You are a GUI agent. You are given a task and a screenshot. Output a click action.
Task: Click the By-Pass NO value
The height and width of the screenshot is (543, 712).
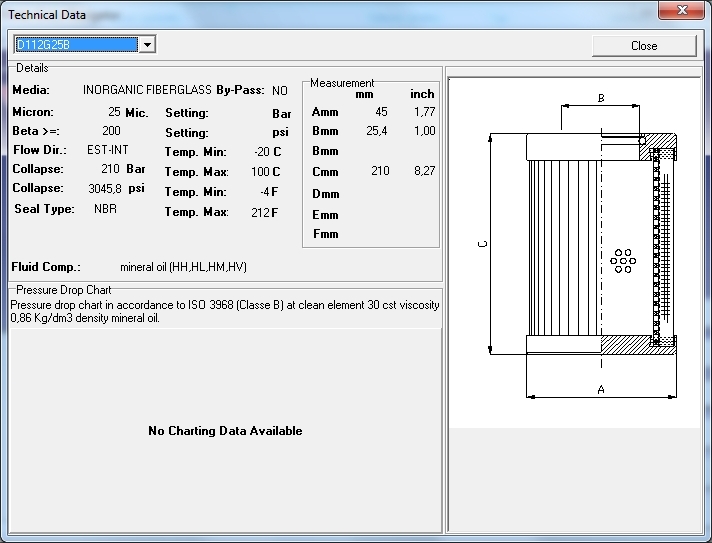tap(279, 90)
